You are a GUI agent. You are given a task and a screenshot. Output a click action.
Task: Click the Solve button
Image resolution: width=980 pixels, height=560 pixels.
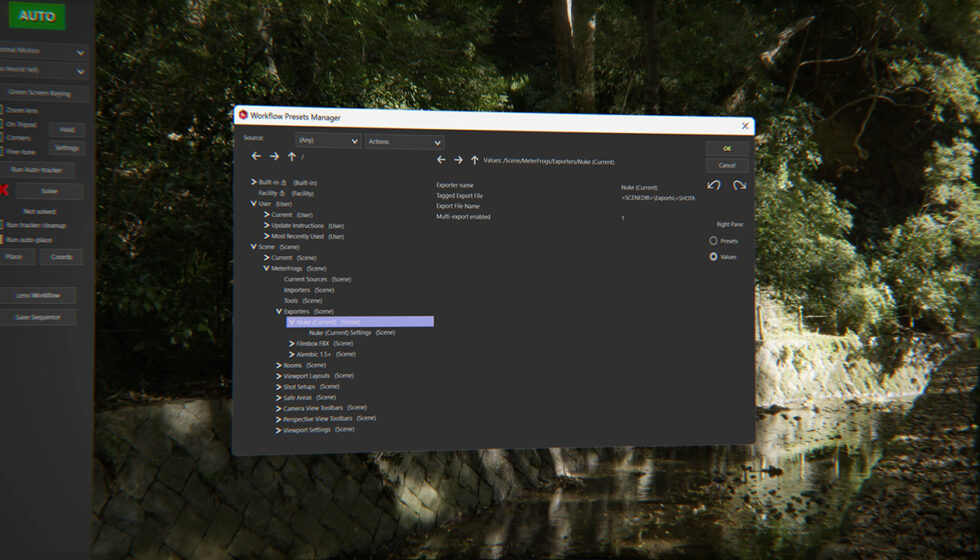(x=49, y=191)
